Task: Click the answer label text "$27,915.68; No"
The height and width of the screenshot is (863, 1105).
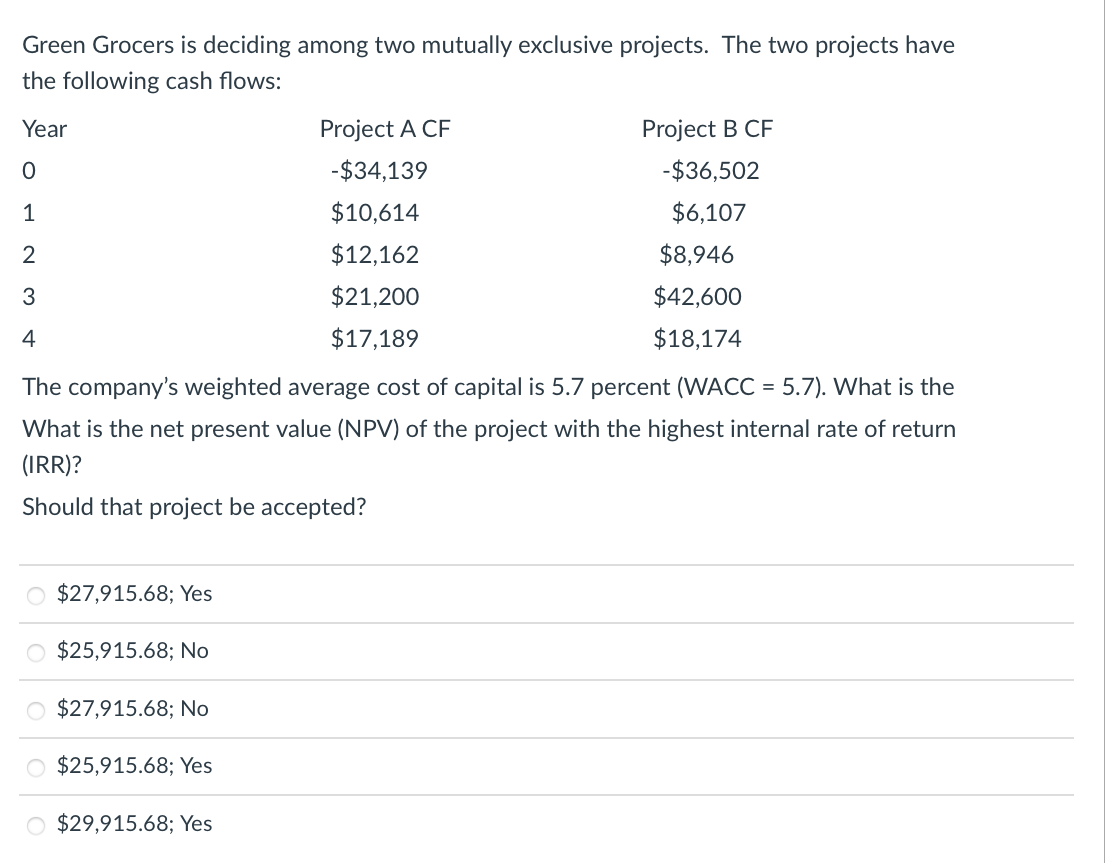Action: (132, 709)
